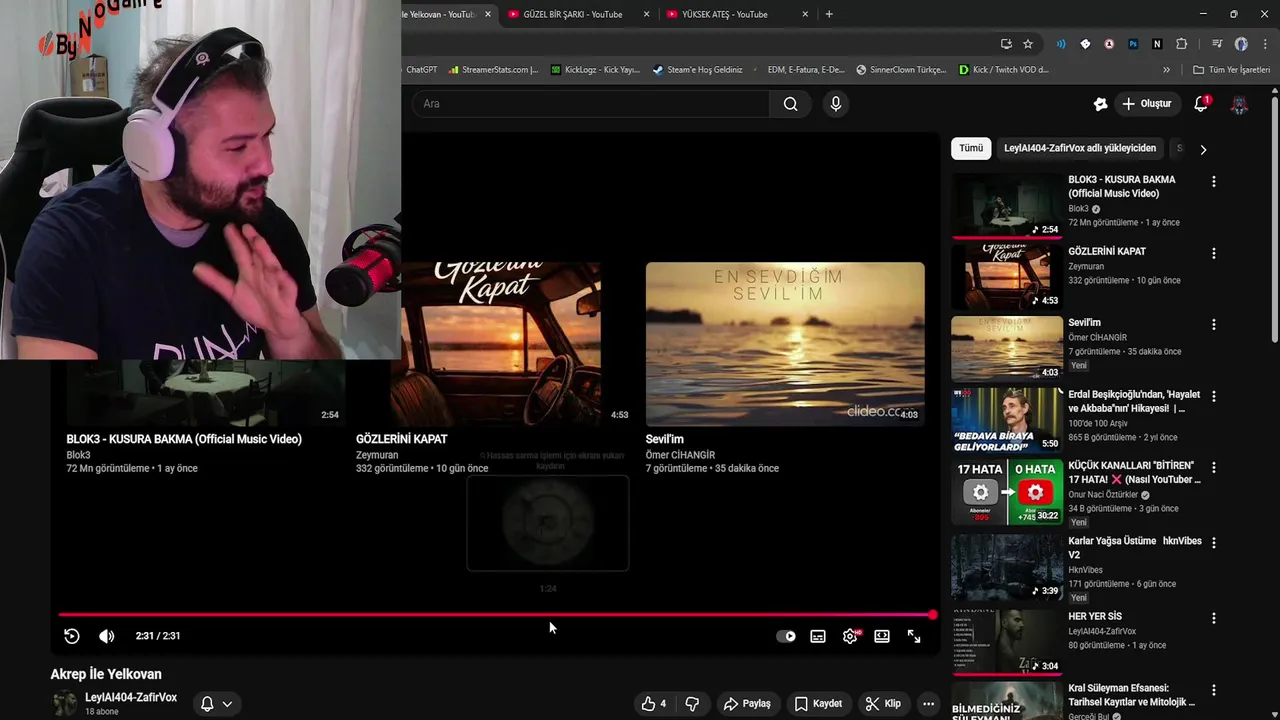Toggle subtitles button in player

[818, 636]
